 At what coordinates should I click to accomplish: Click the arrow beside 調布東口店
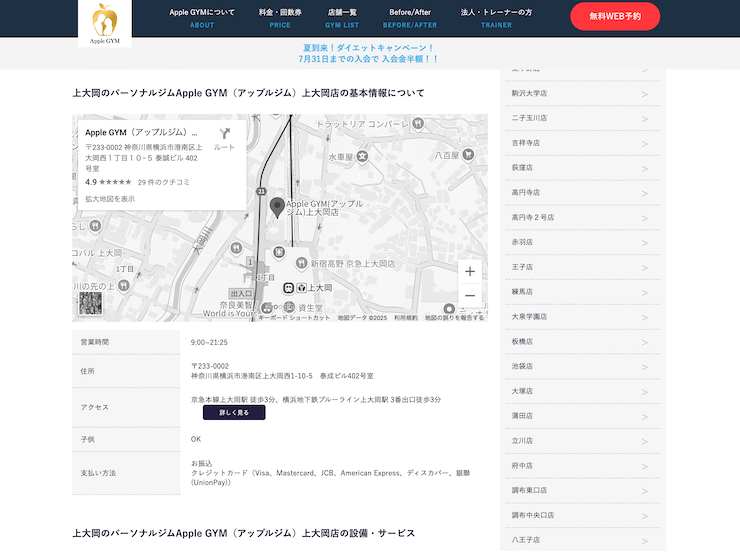[x=645, y=491]
